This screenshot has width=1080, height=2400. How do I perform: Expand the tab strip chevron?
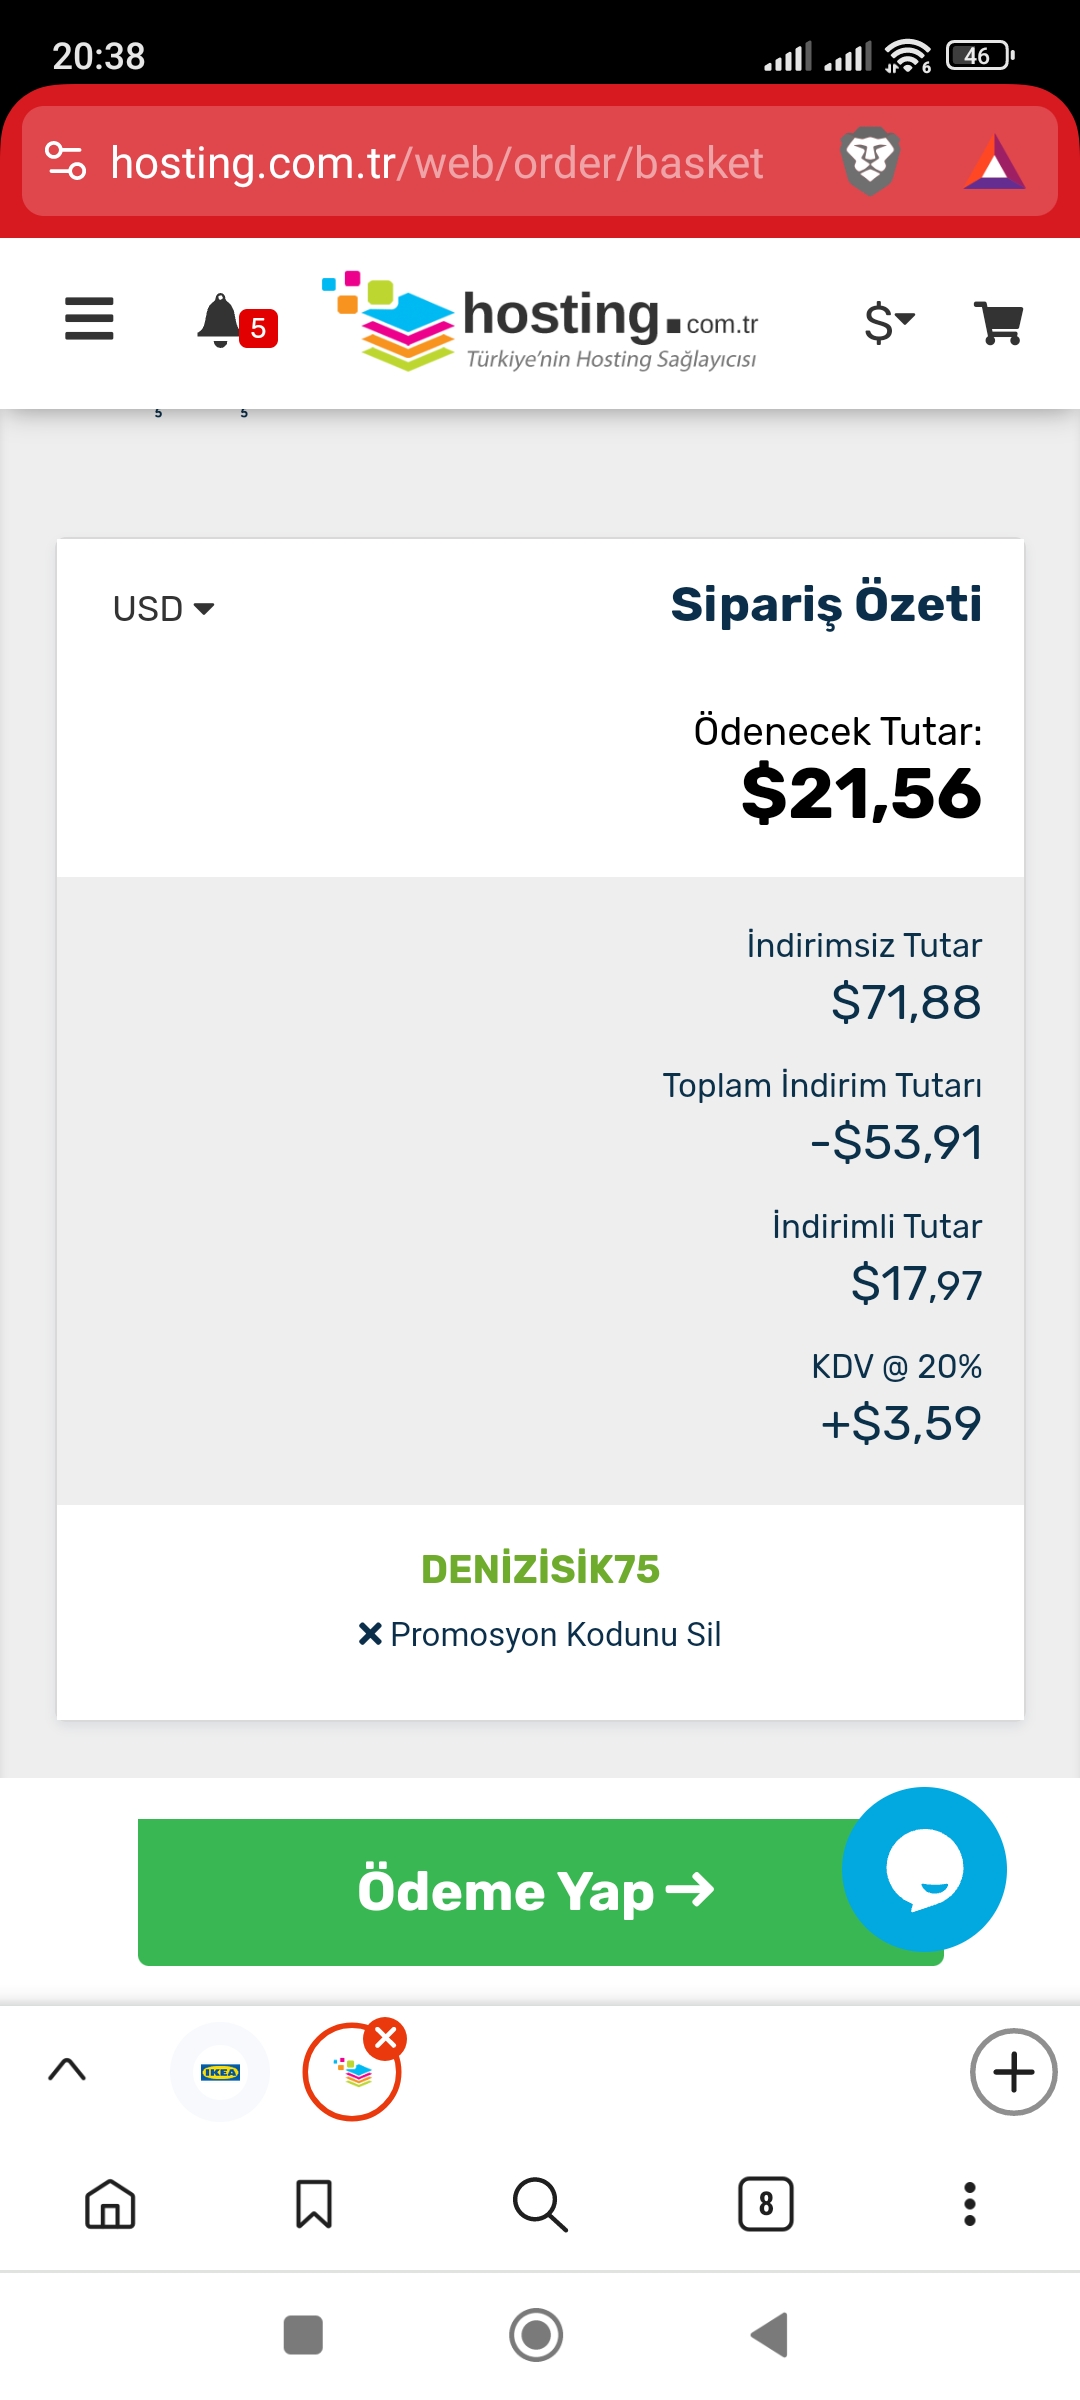coord(67,2070)
